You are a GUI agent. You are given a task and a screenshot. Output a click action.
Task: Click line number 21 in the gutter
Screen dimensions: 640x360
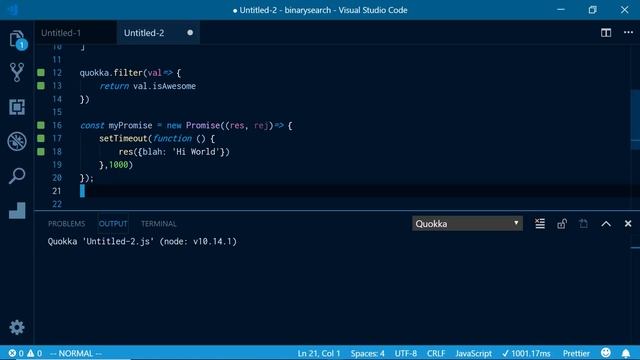(x=56, y=191)
